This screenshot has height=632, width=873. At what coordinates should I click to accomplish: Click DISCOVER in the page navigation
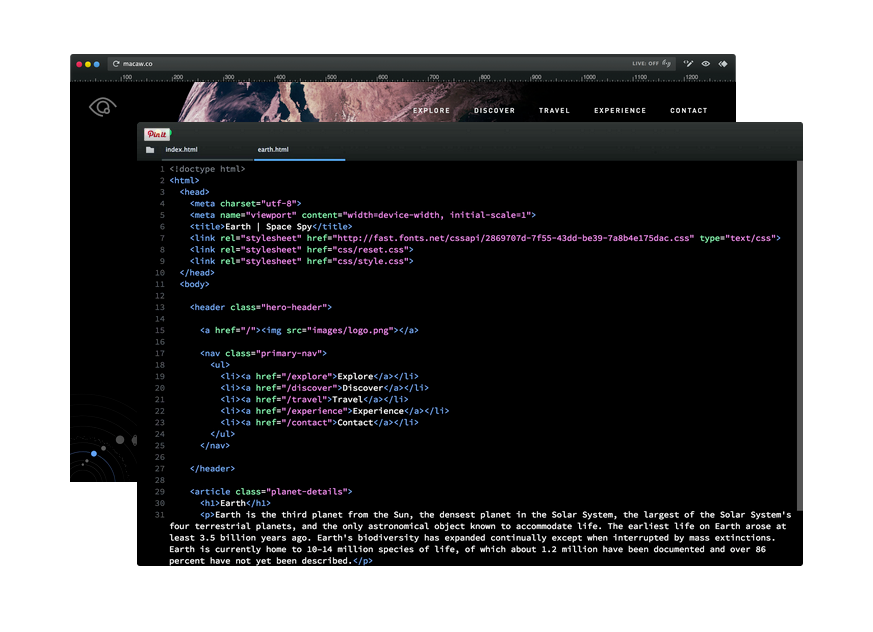point(494,110)
